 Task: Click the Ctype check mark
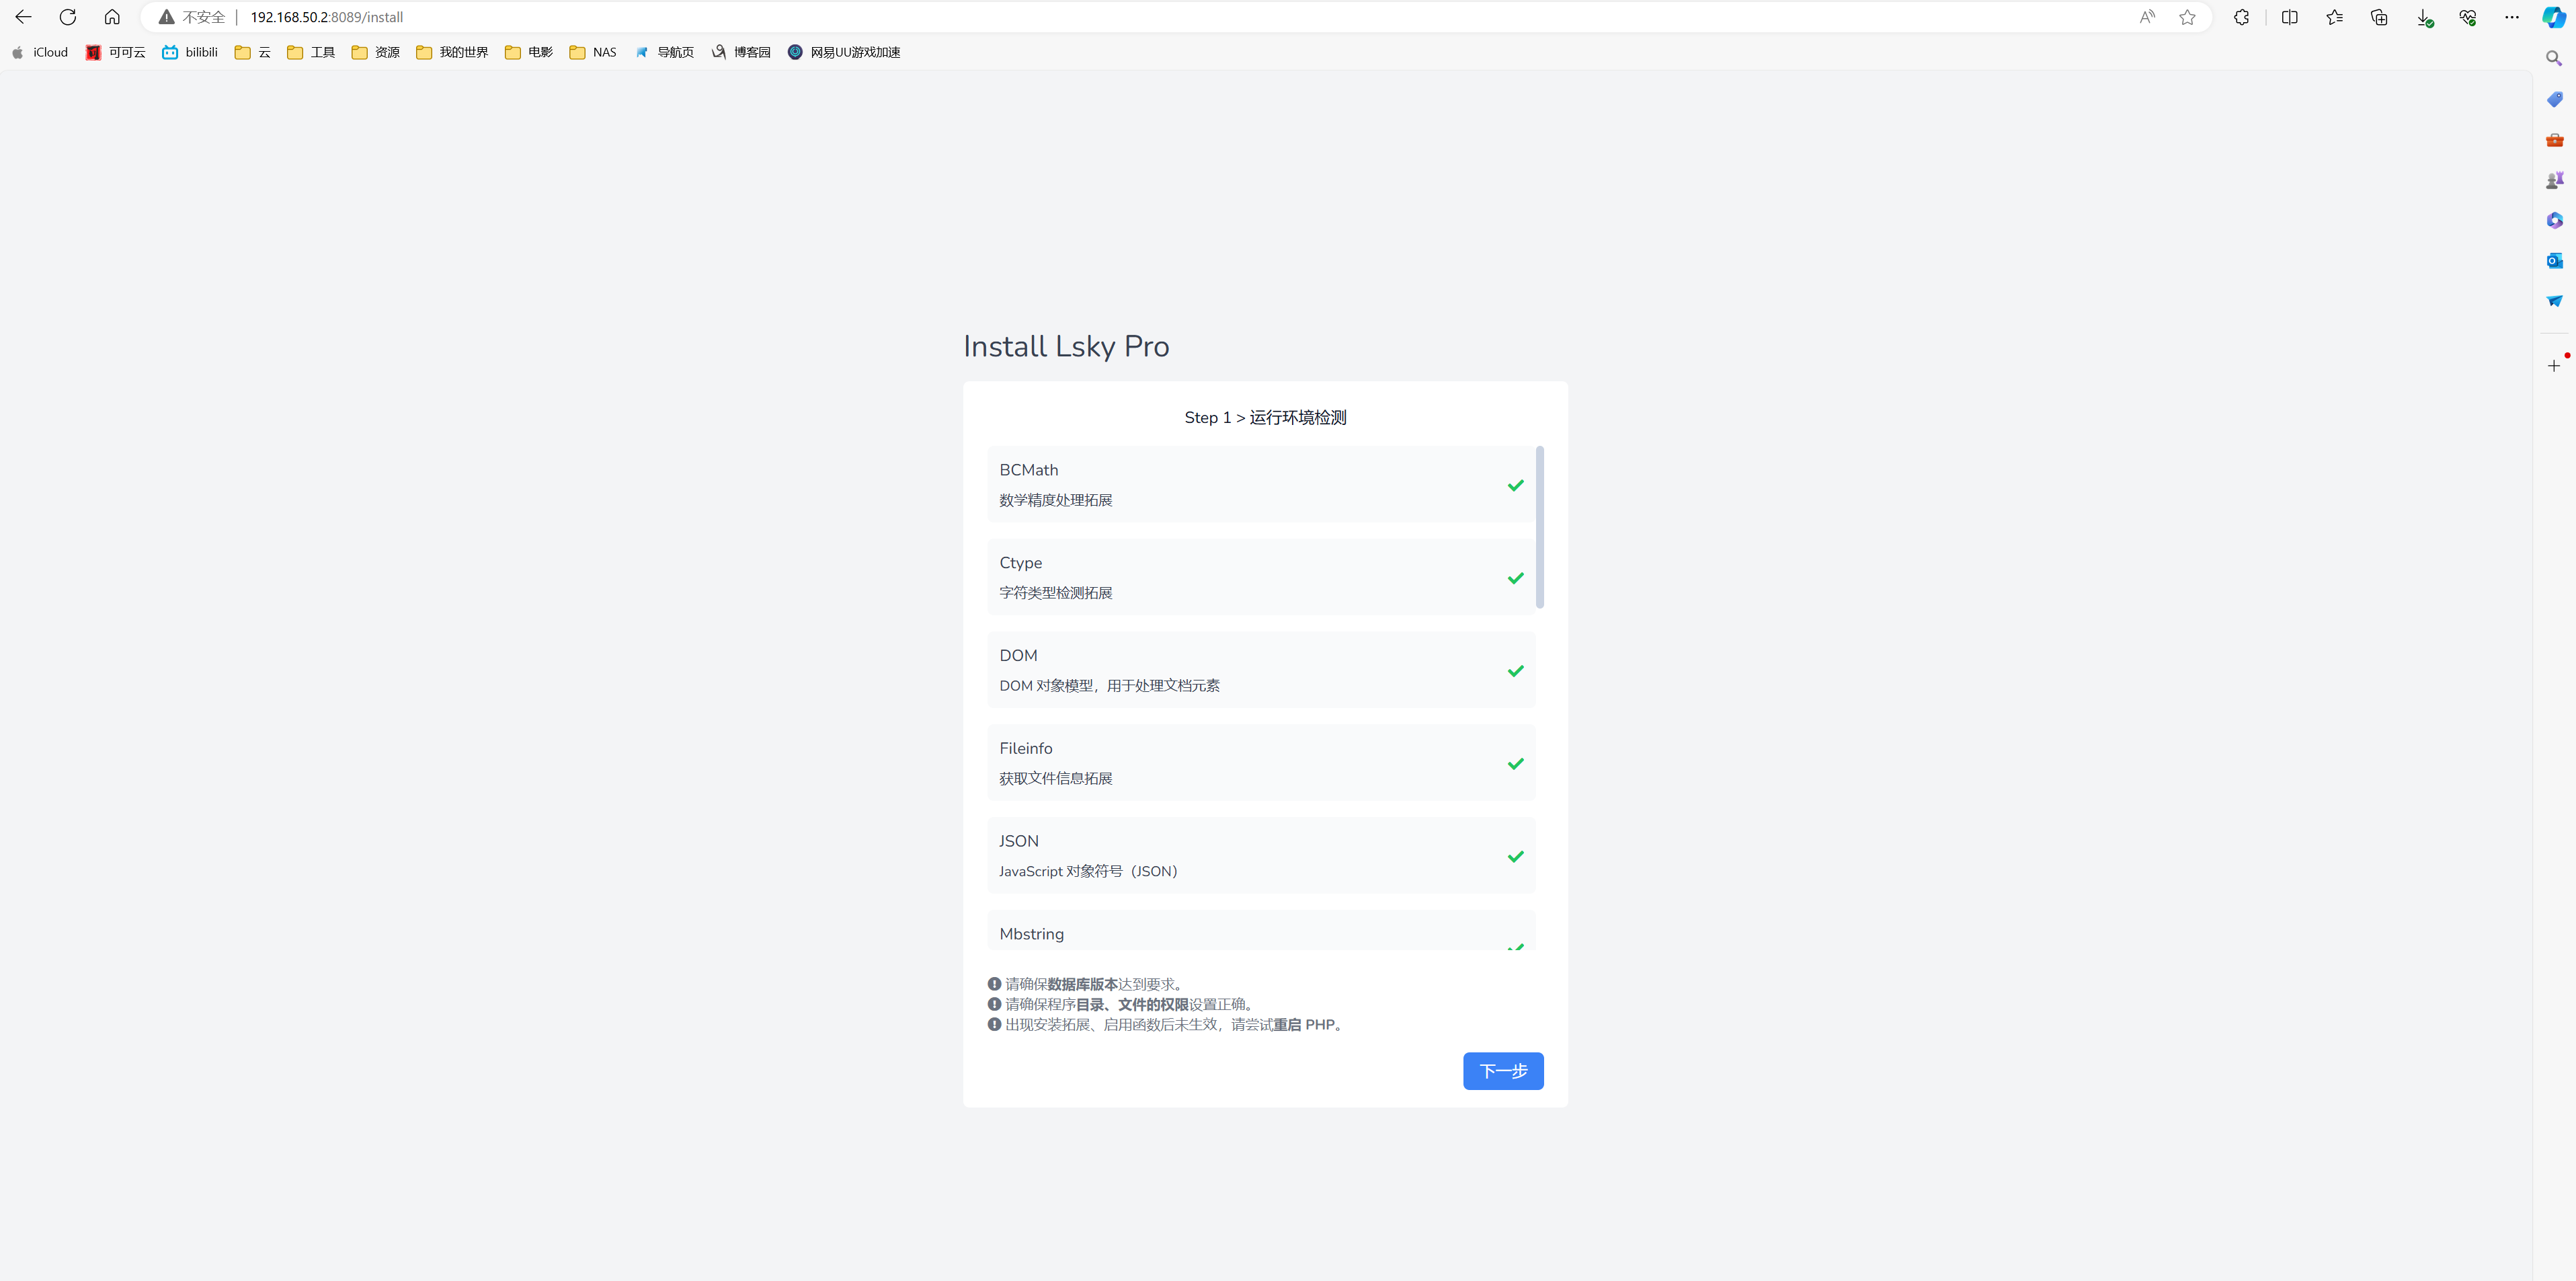[1516, 578]
